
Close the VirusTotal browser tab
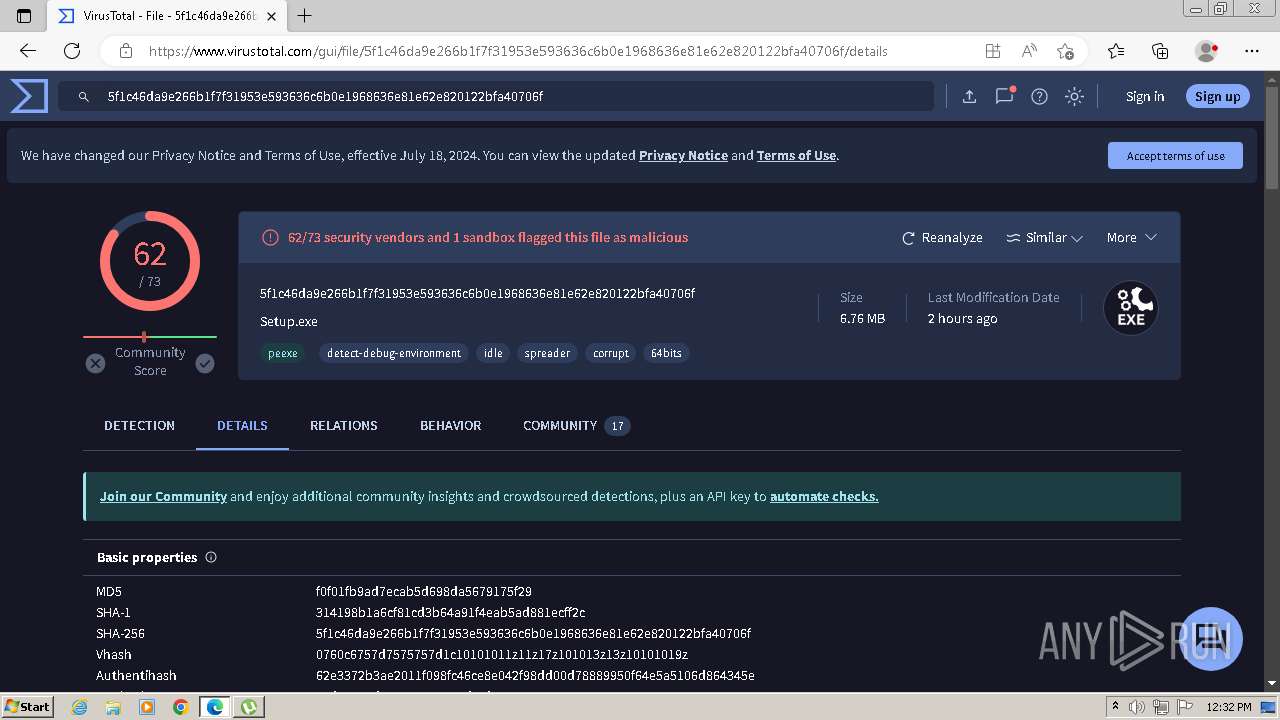click(x=271, y=16)
